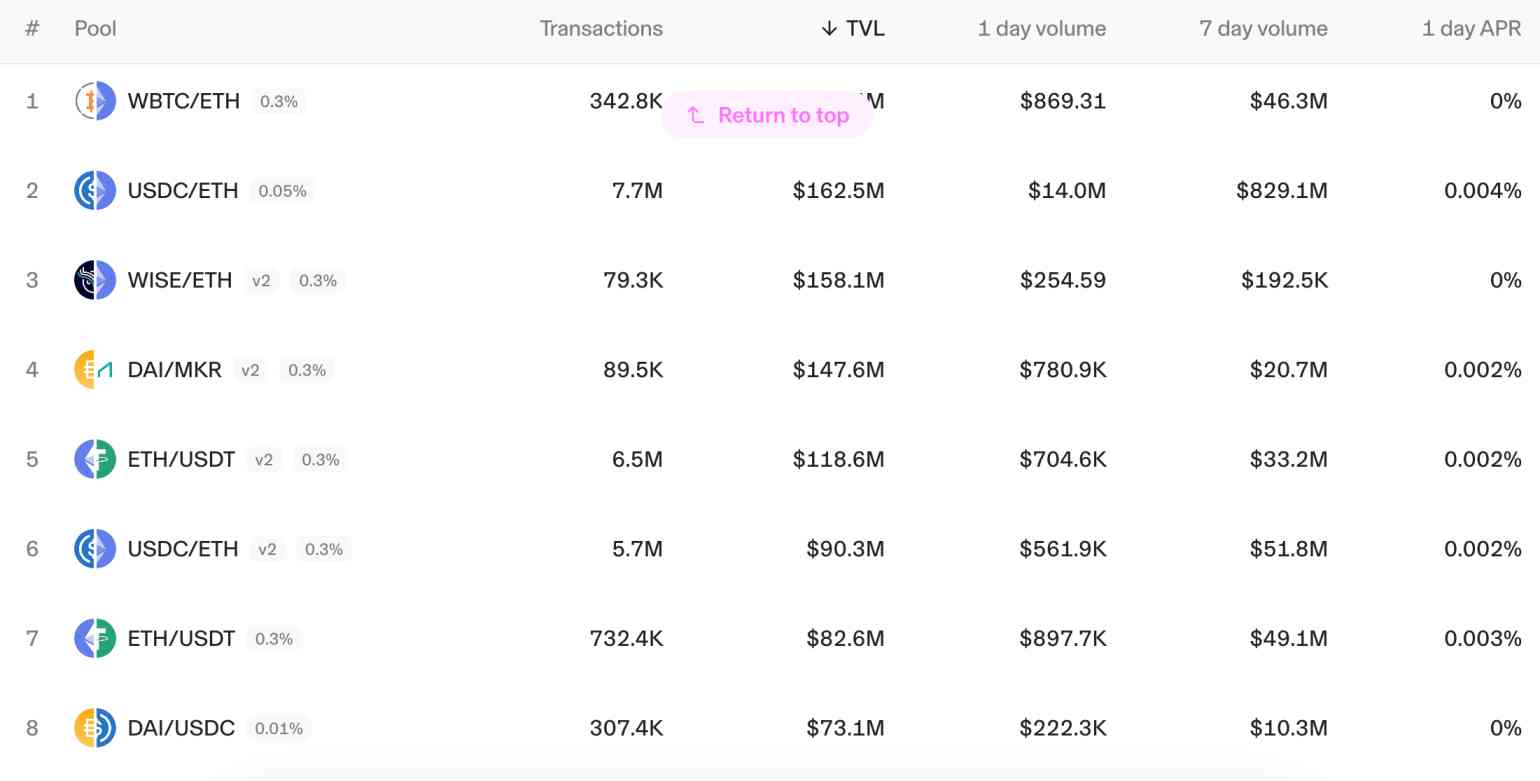Image resolution: width=1540 pixels, height=781 pixels.
Task: Sort pools by the Transactions column
Action: point(601,28)
